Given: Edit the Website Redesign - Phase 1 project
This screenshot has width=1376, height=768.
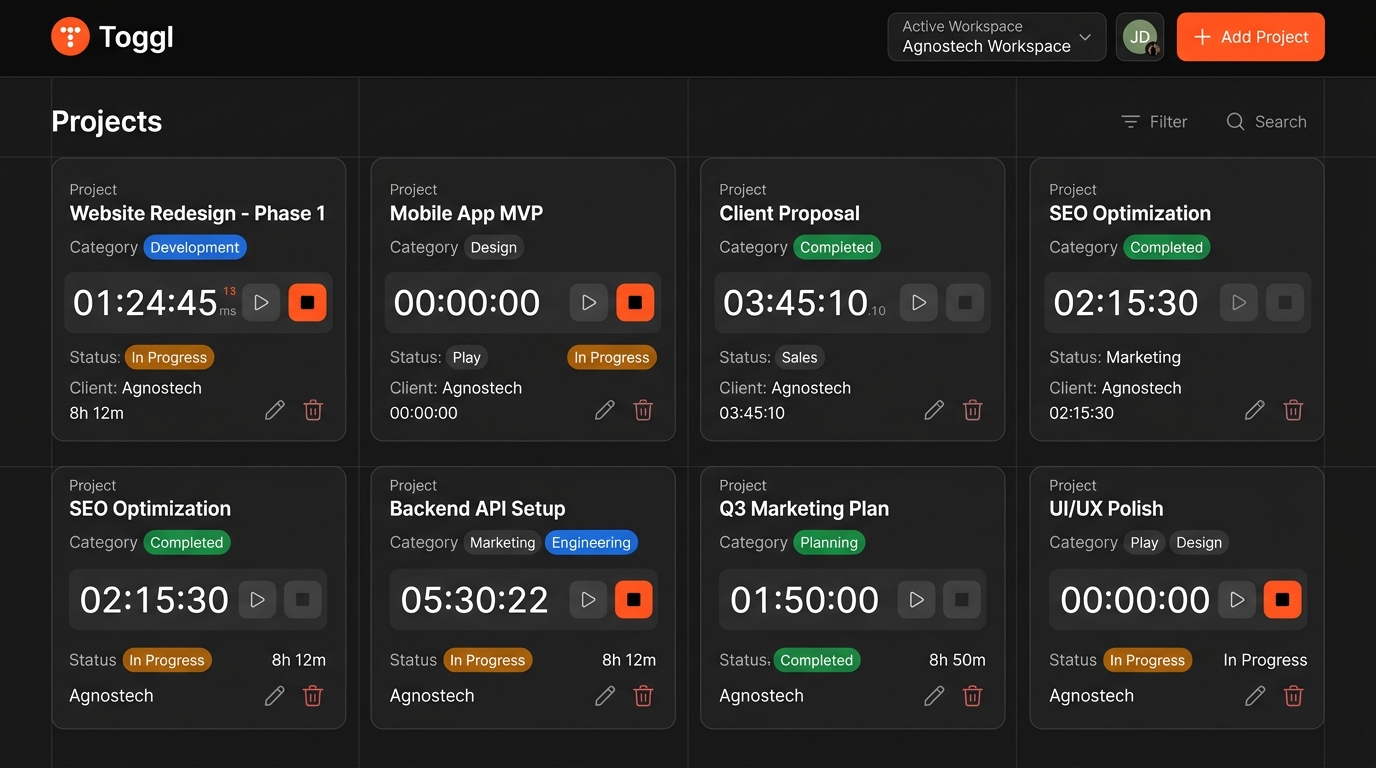Looking at the screenshot, I should click(x=275, y=410).
